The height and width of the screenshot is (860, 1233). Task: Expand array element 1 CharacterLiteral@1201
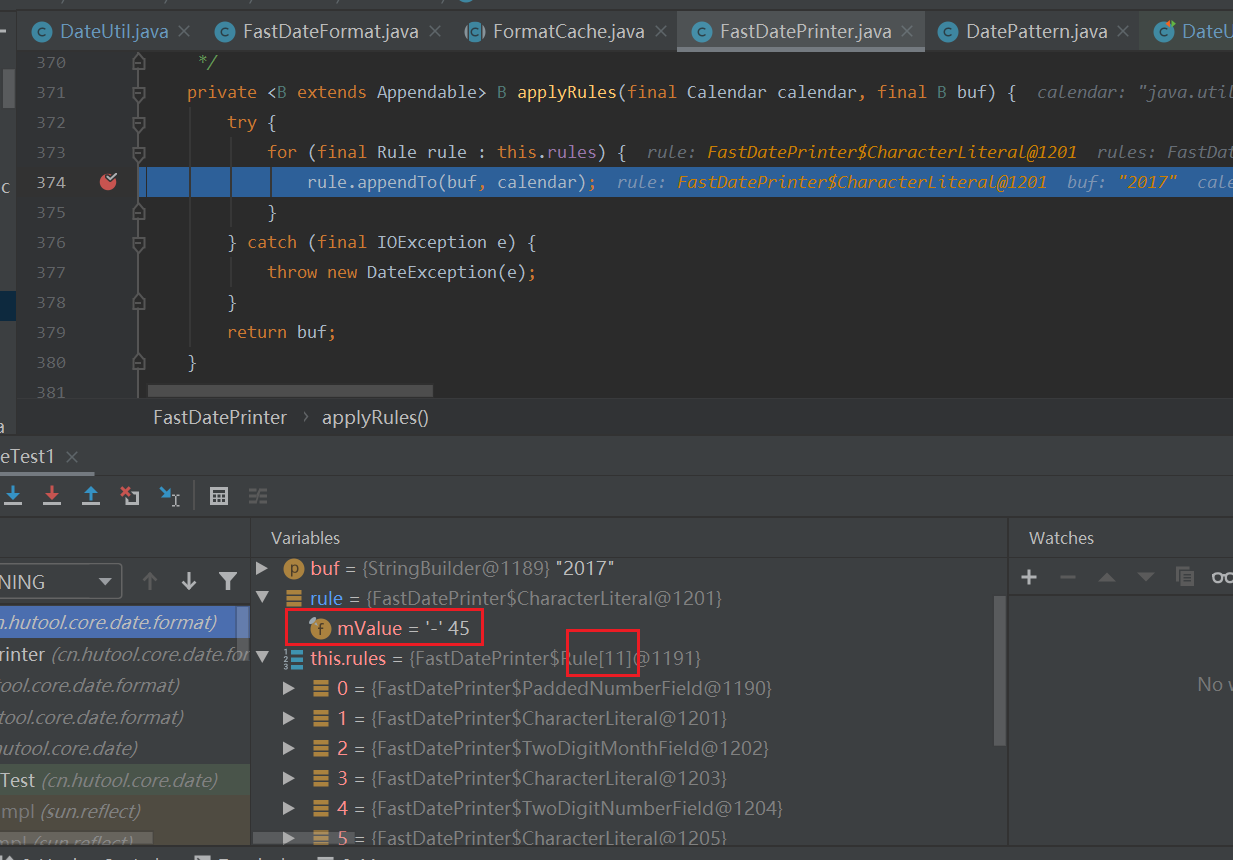point(289,718)
